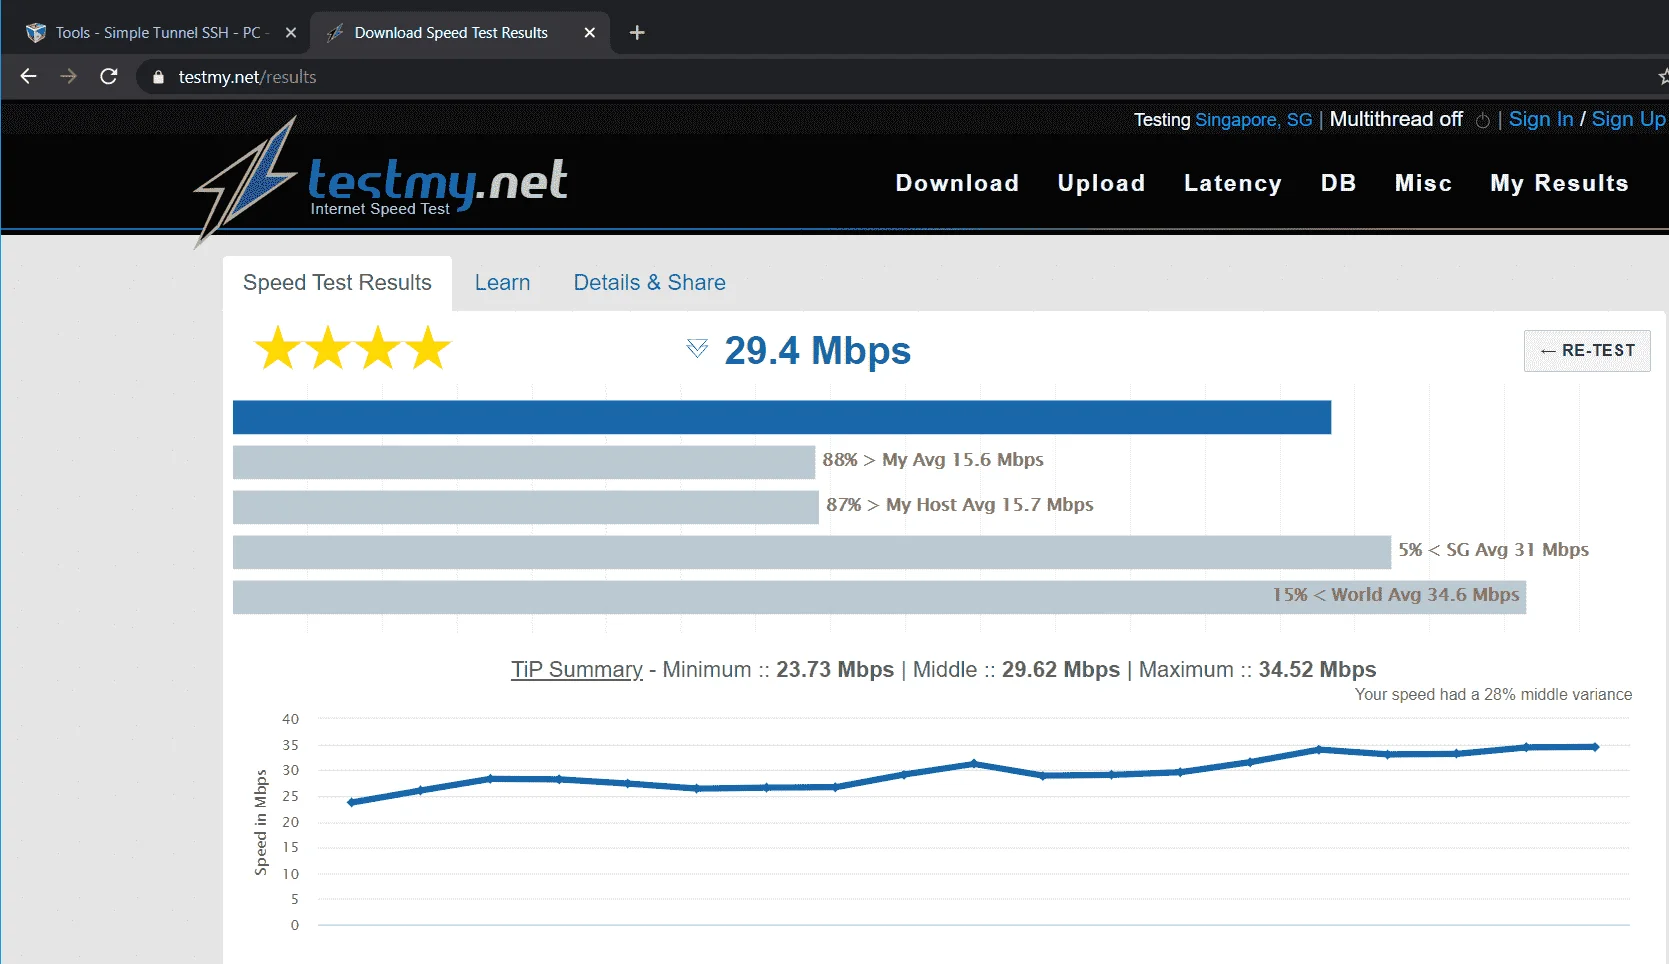Open the DB menu
The height and width of the screenshot is (964, 1669).
(1338, 183)
